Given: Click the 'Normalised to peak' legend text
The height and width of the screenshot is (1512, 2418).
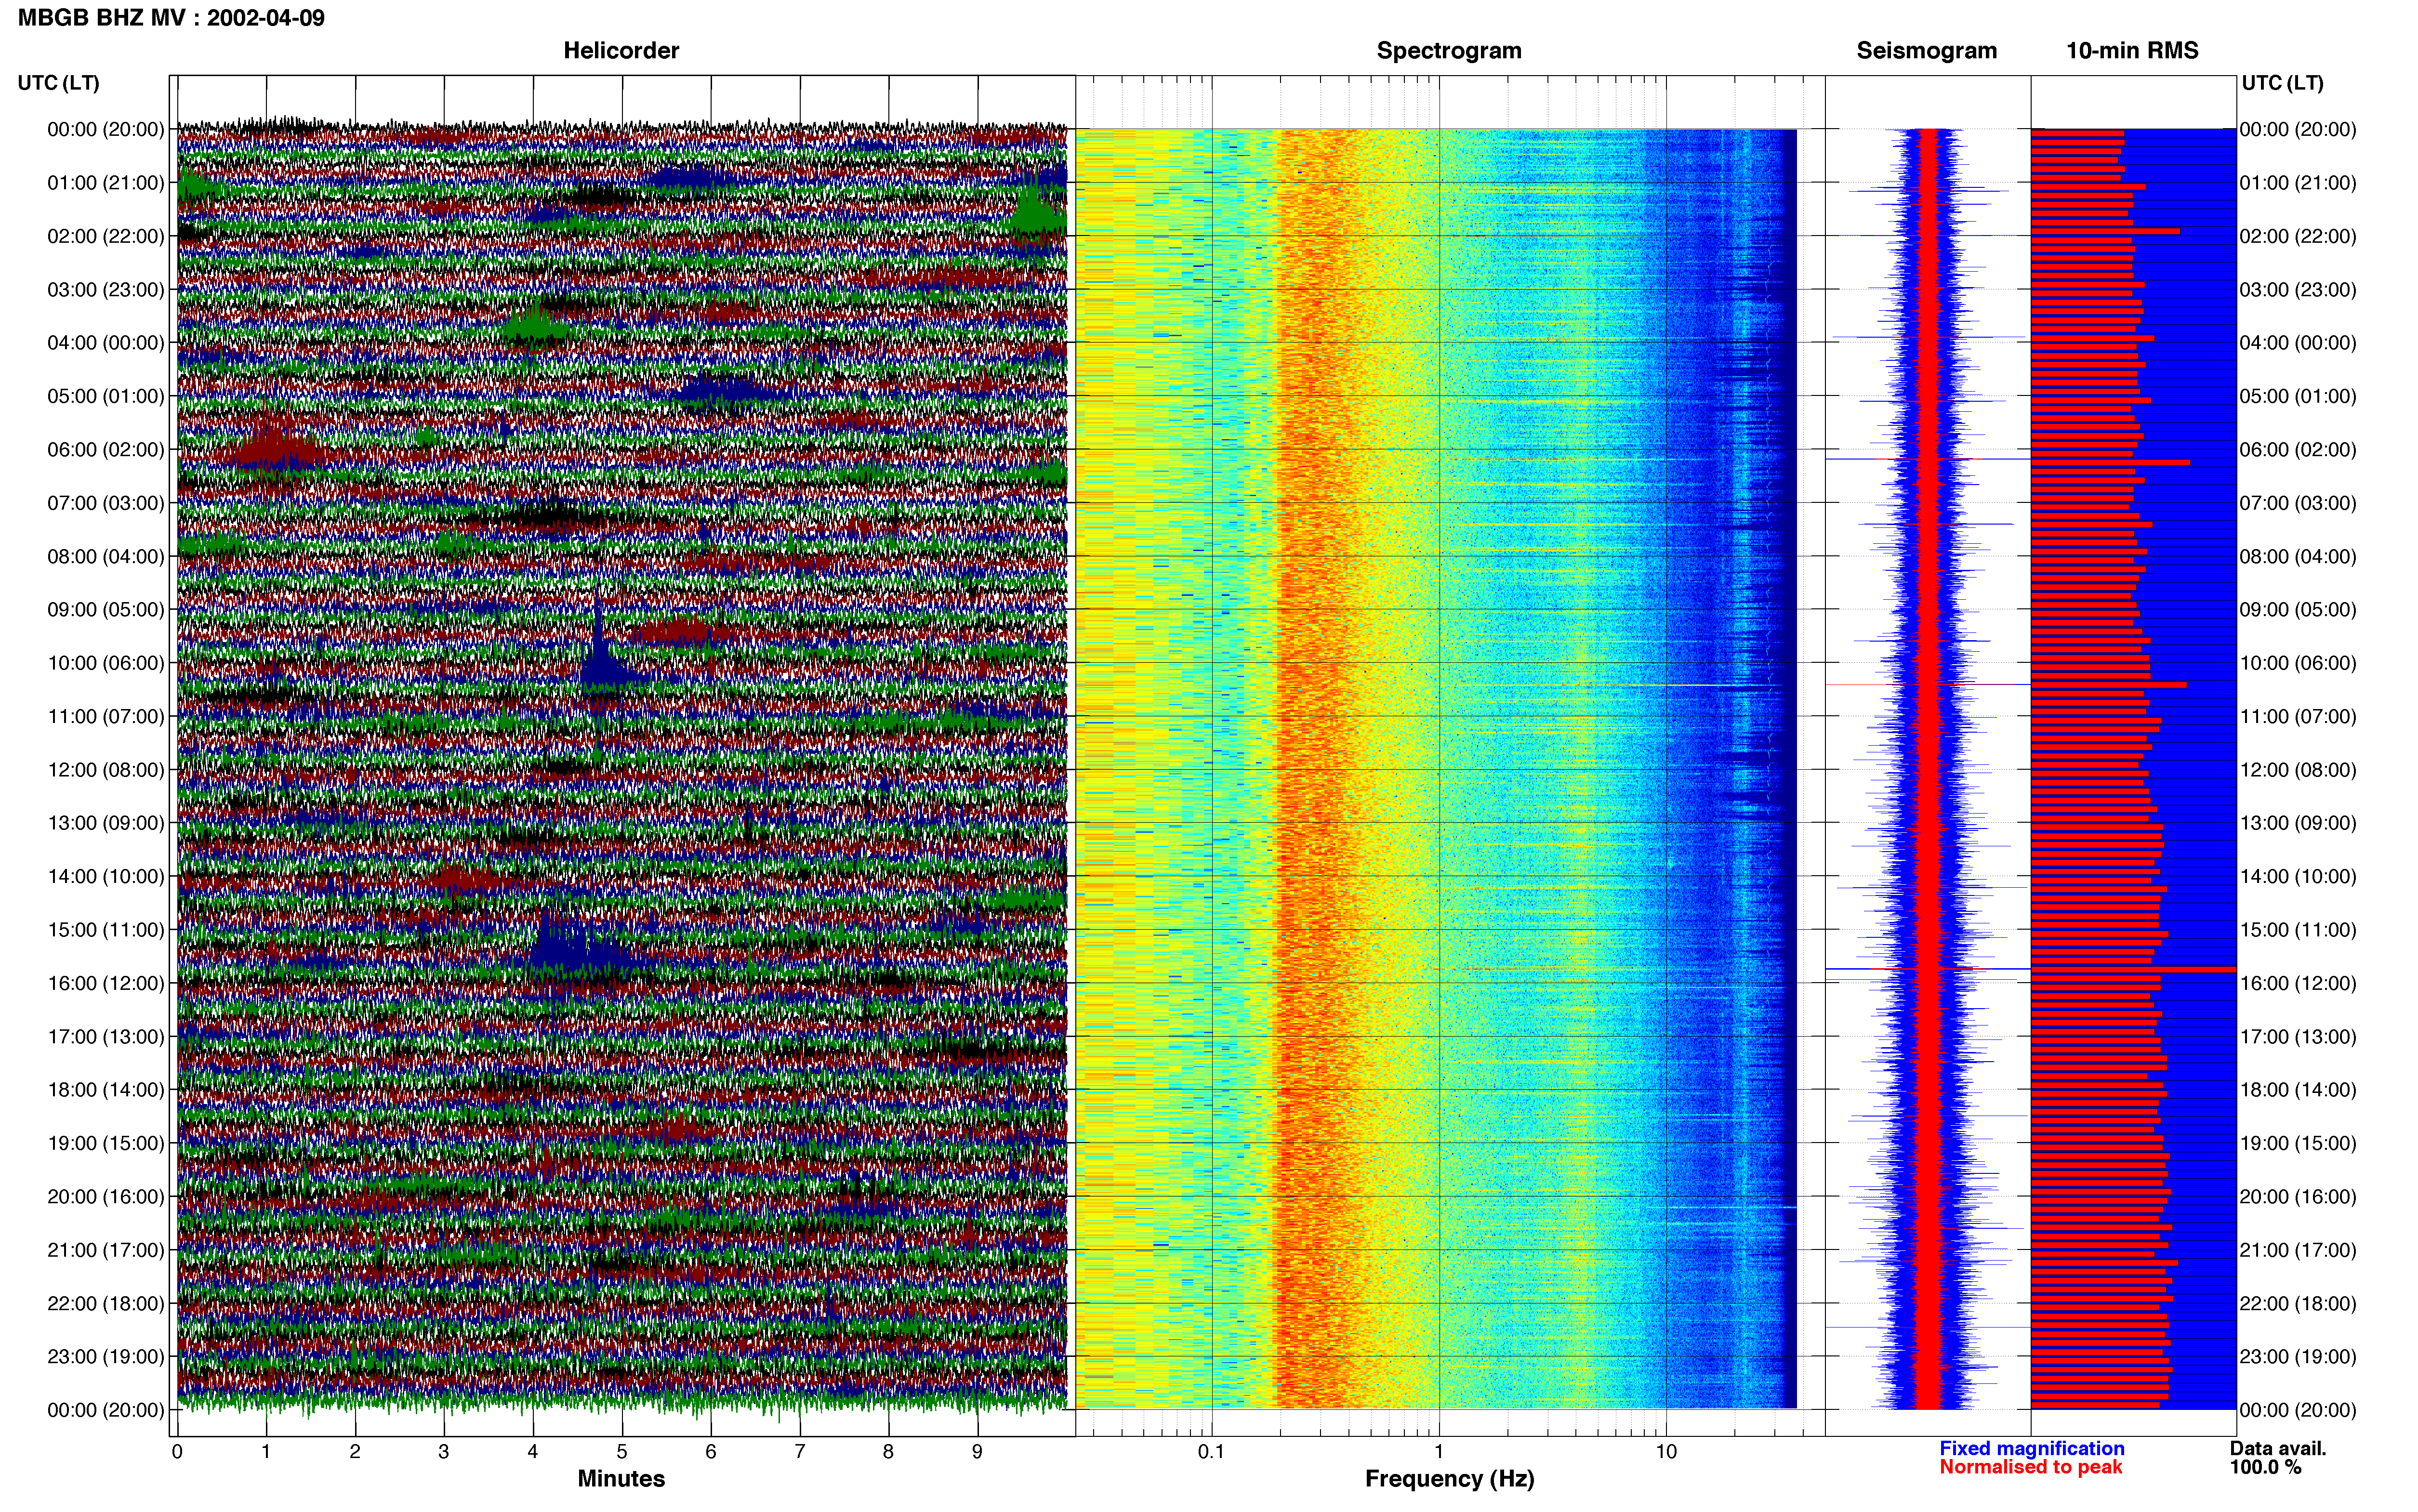Looking at the screenshot, I should click(2030, 1467).
